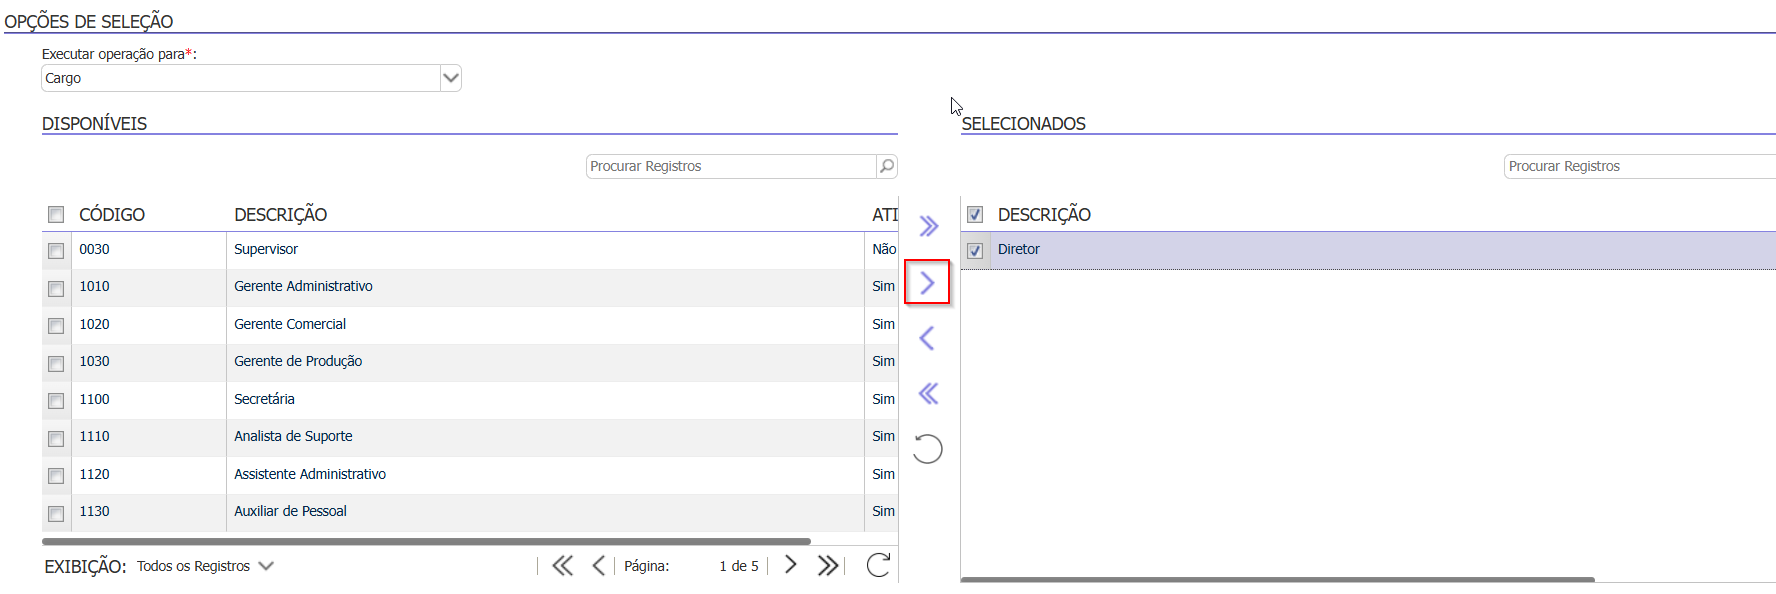
Task: Click the Disponíveis horizontal scrollbar
Action: (x=426, y=541)
